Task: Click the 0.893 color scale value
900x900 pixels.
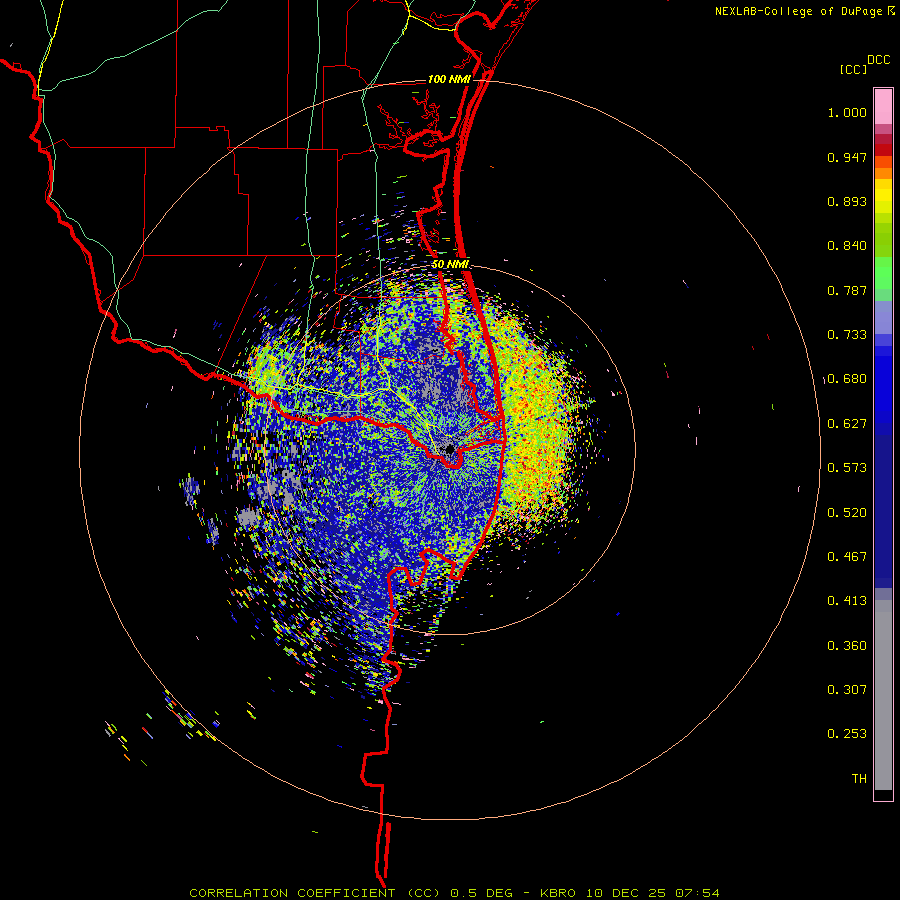Action: (847, 201)
